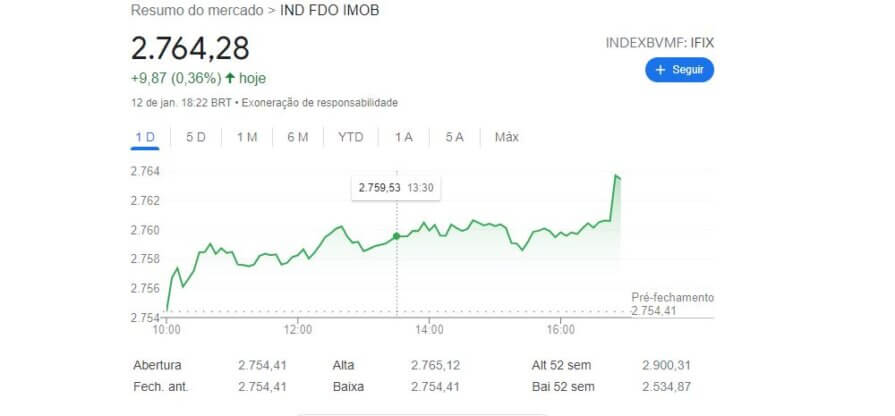Click the Pré-fechamento 2.754,41 label
This screenshot has height=416, width=895.
[x=672, y=304]
